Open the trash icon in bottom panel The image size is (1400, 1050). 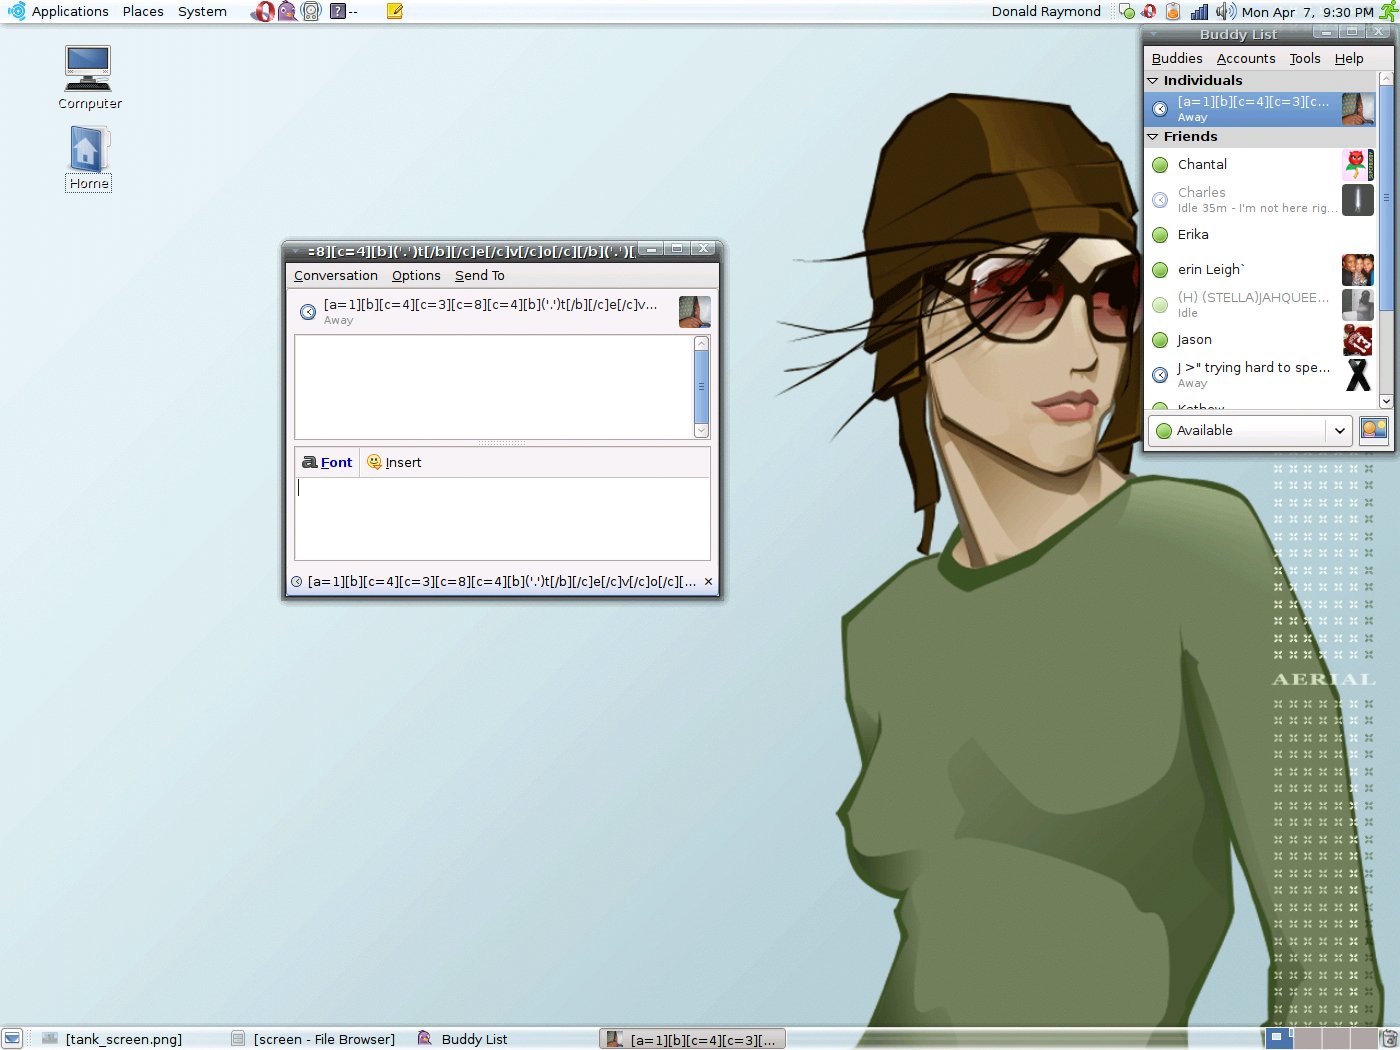pyautogui.click(x=1389, y=1039)
